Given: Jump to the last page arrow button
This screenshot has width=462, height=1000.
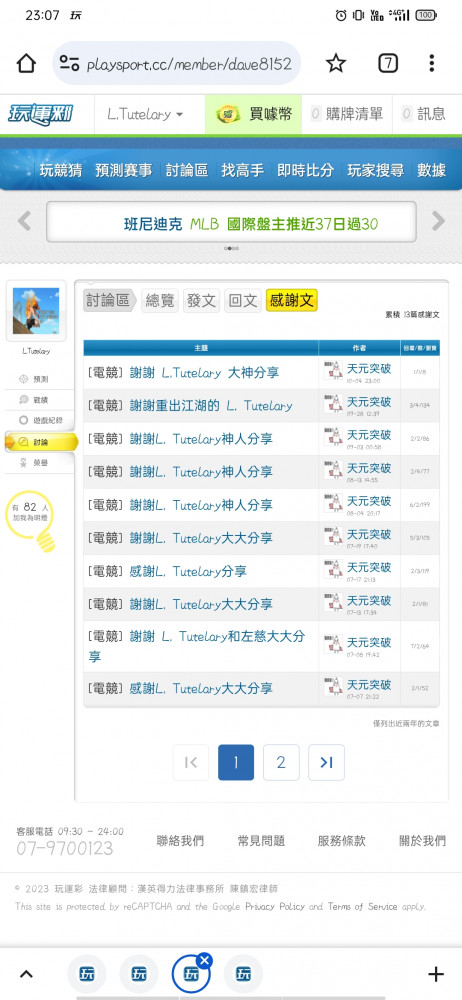Looking at the screenshot, I should (326, 762).
